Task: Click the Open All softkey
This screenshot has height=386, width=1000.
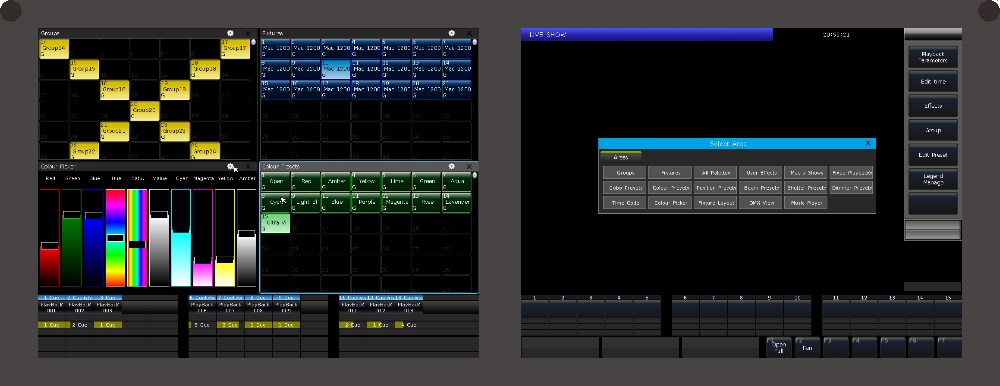Action: [779, 347]
